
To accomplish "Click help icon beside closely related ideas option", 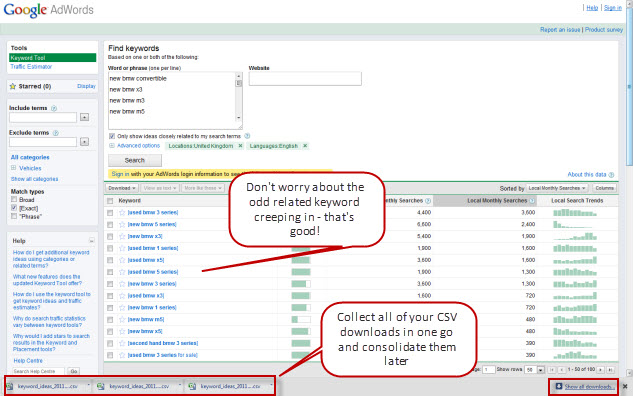I will click(247, 136).
